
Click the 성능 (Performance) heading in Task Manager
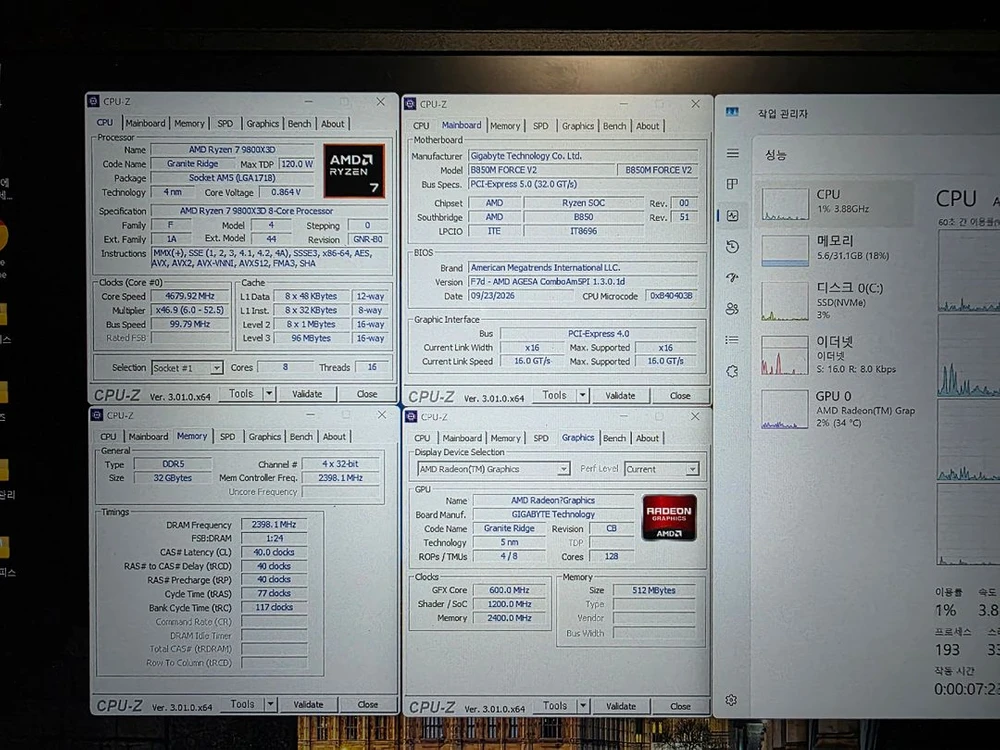[776, 154]
